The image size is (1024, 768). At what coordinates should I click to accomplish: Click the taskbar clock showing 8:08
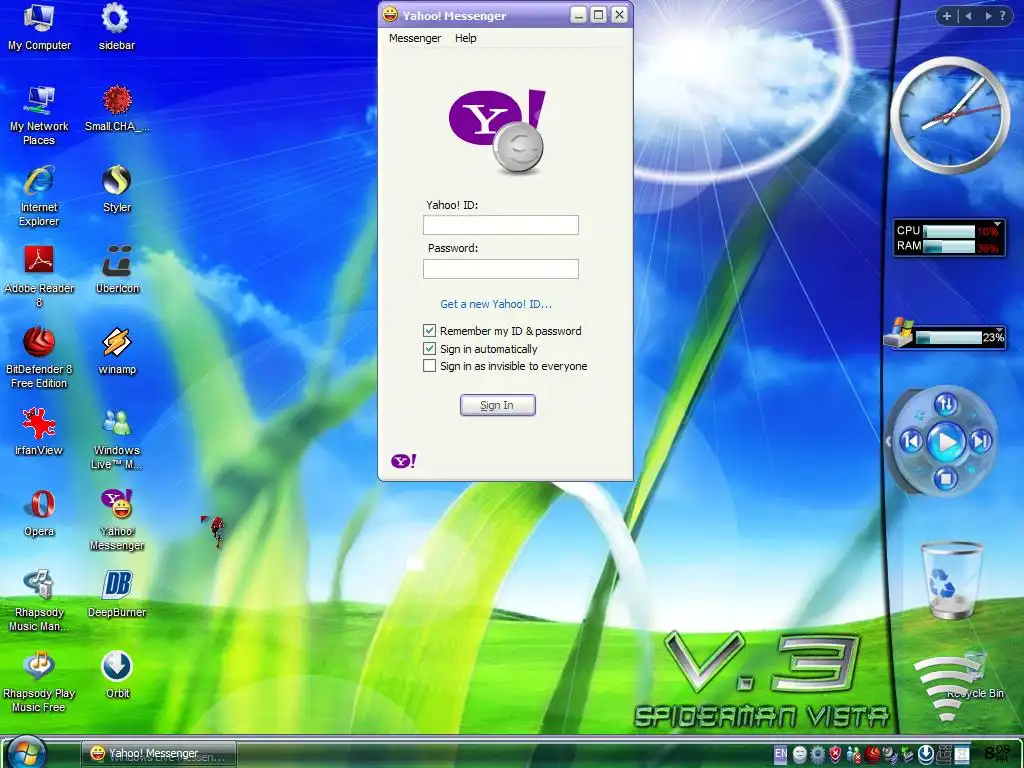click(x=997, y=753)
